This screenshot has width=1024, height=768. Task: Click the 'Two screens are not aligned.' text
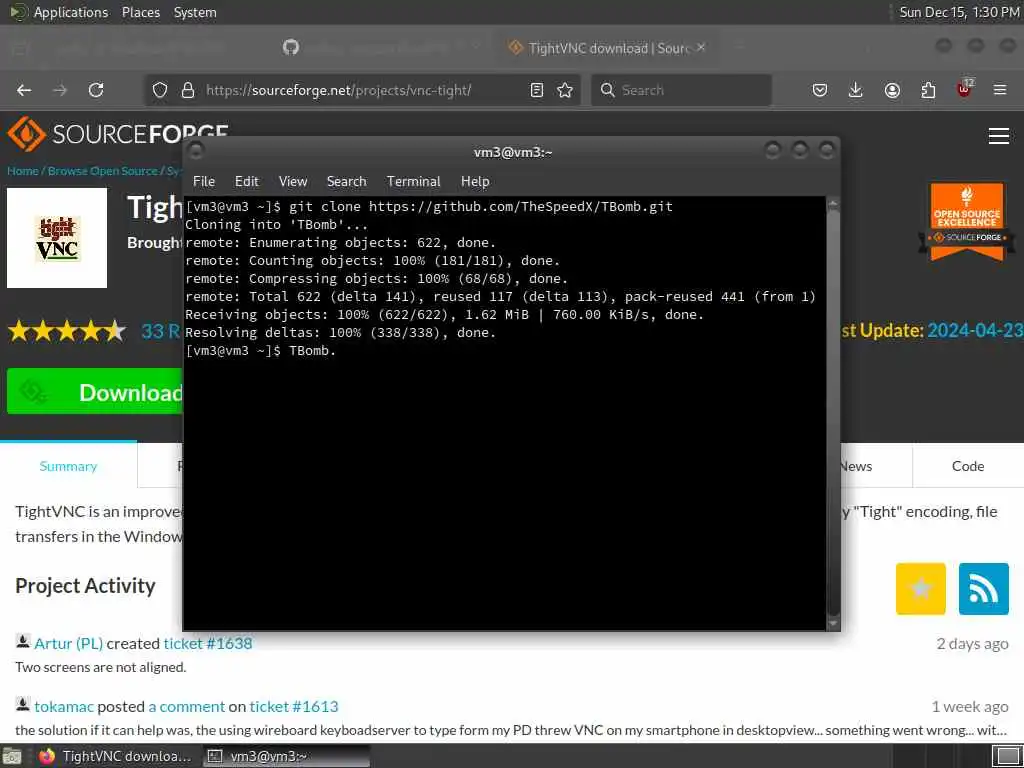[x=101, y=667]
